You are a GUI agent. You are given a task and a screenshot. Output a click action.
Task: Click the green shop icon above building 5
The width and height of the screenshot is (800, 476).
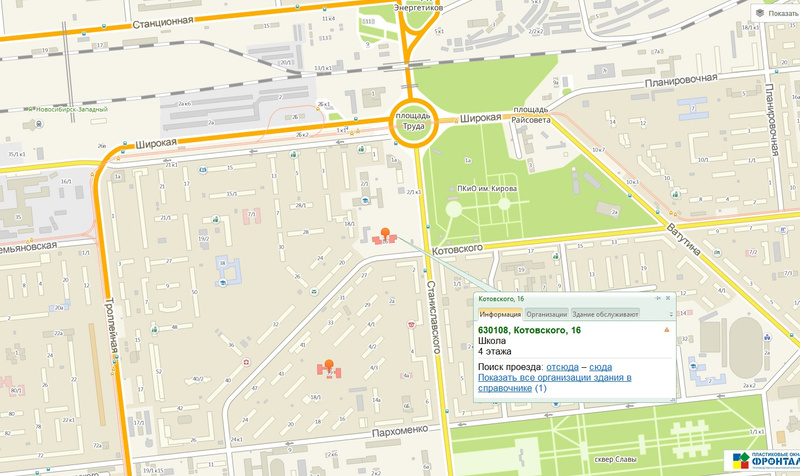click(x=293, y=154)
